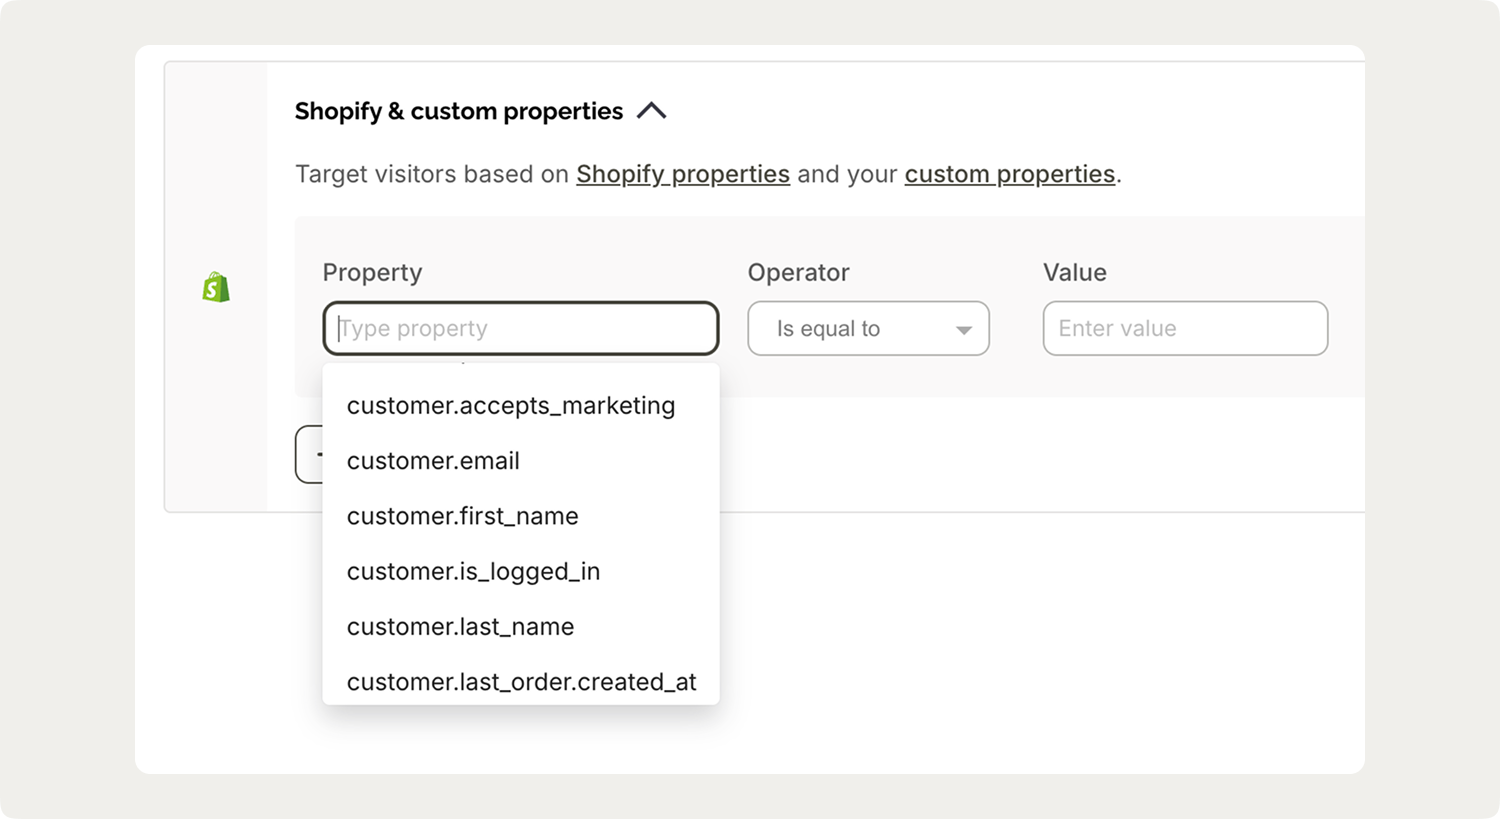
Task: Select the customer.is_logged_in option
Action: point(473,572)
